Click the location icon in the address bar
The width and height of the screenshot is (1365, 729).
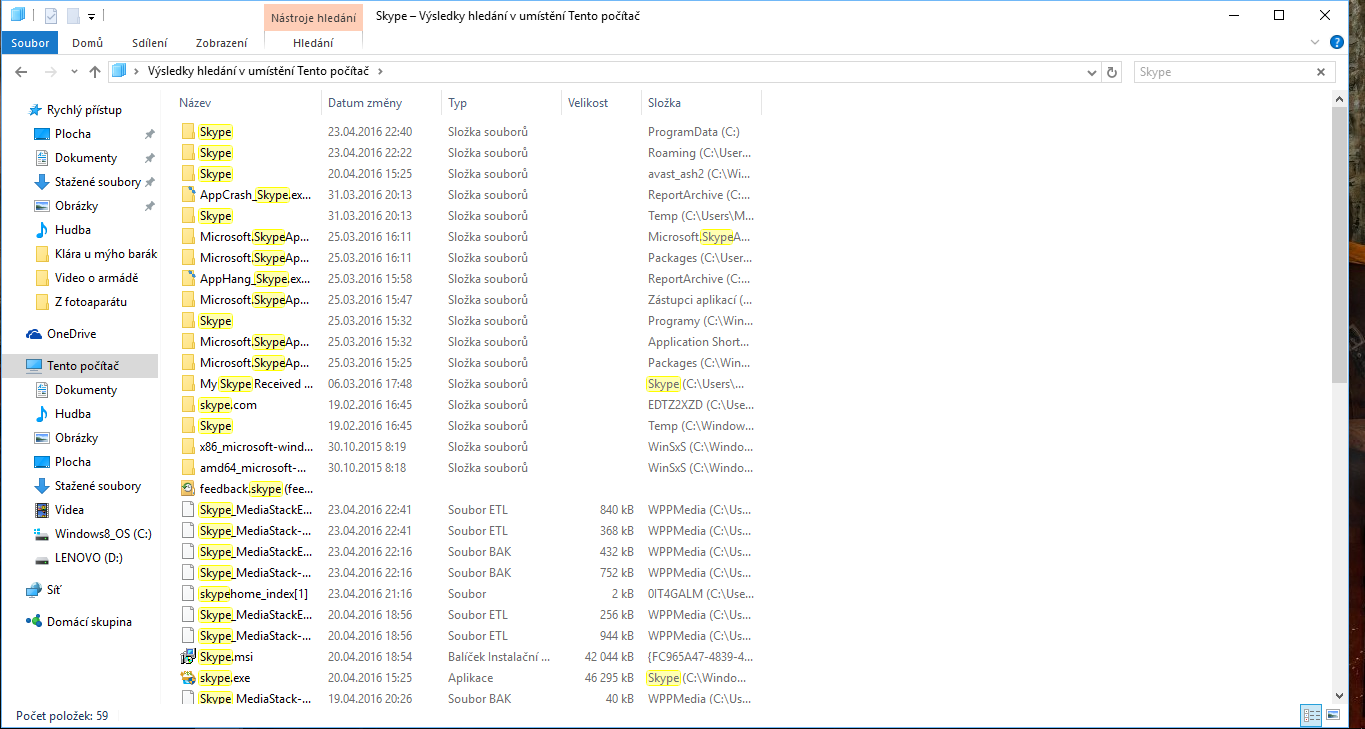pyautogui.click(x=119, y=71)
